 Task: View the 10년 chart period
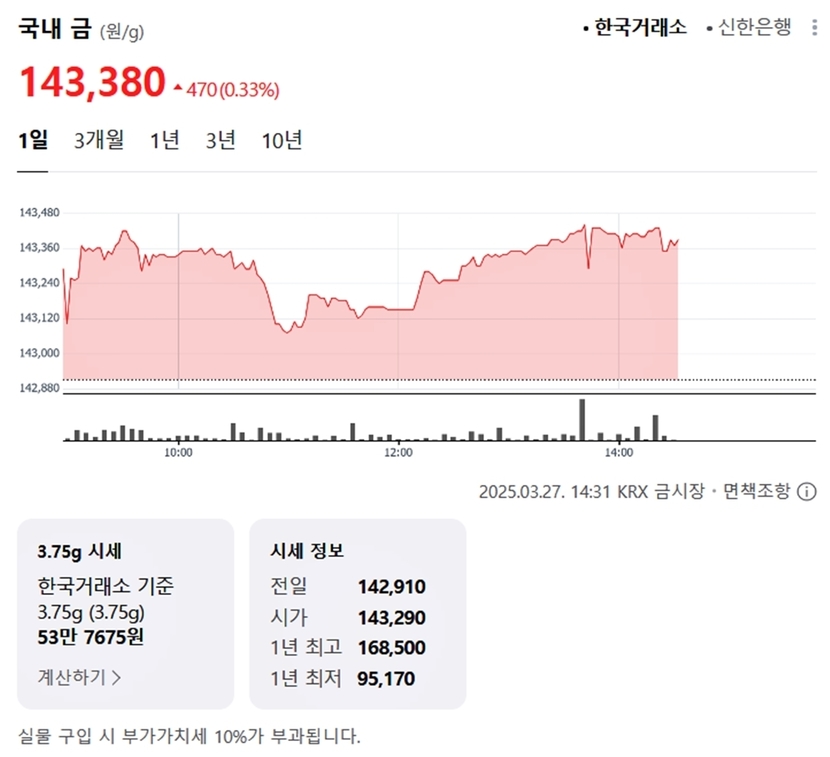(282, 140)
